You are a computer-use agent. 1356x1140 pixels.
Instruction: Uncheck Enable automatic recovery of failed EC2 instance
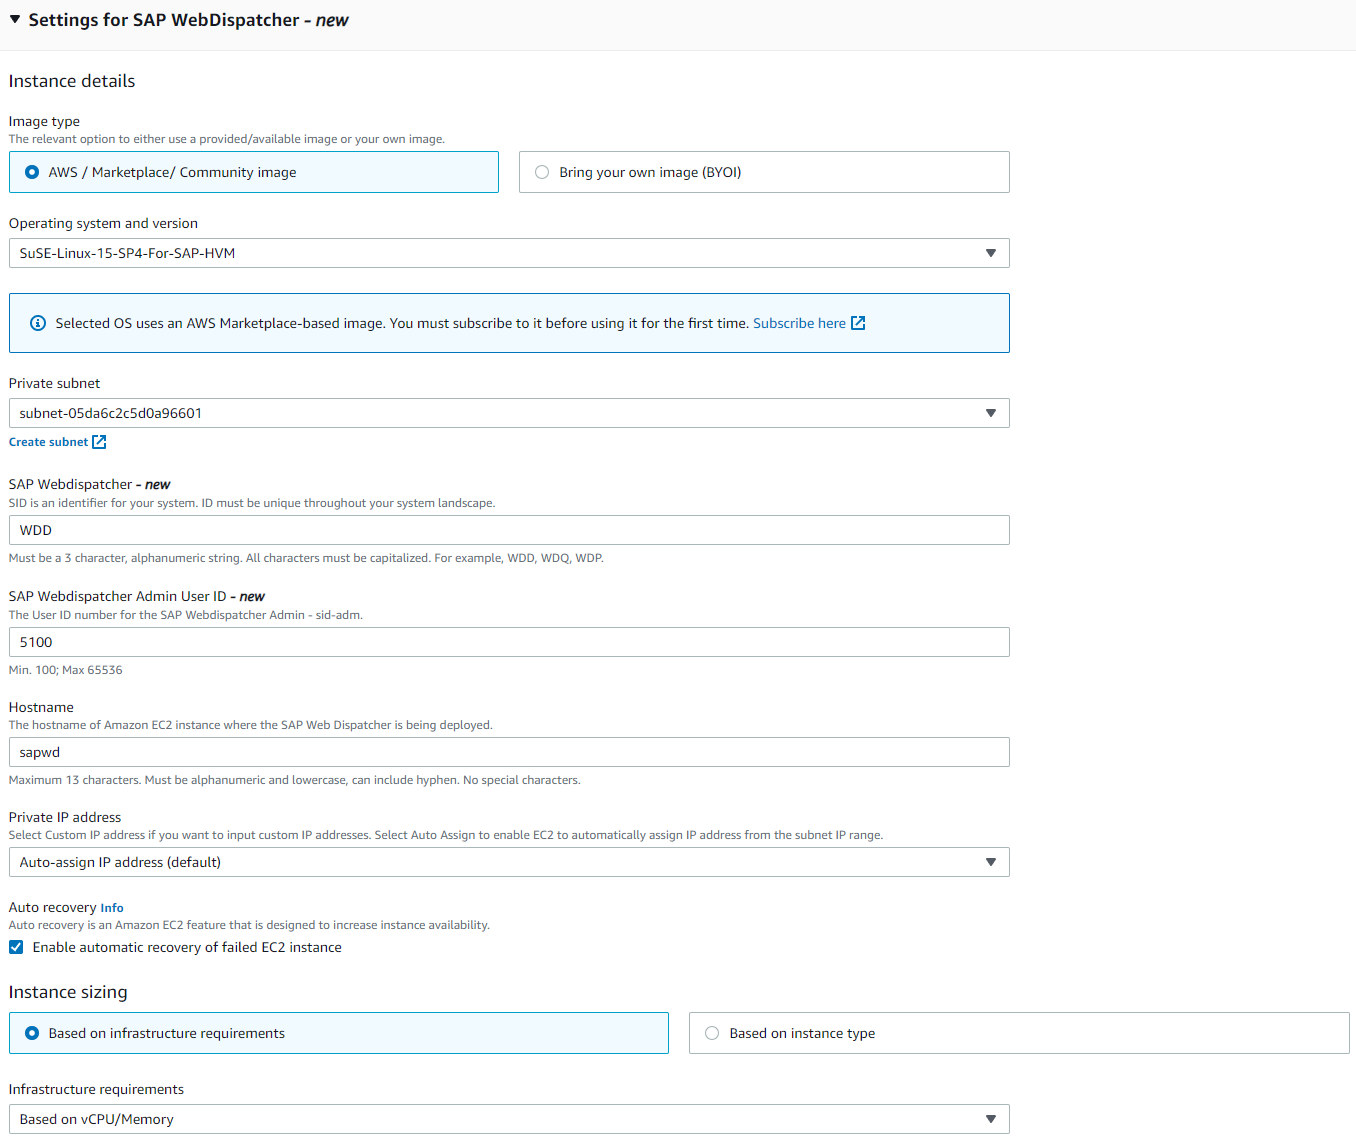[x=16, y=947]
